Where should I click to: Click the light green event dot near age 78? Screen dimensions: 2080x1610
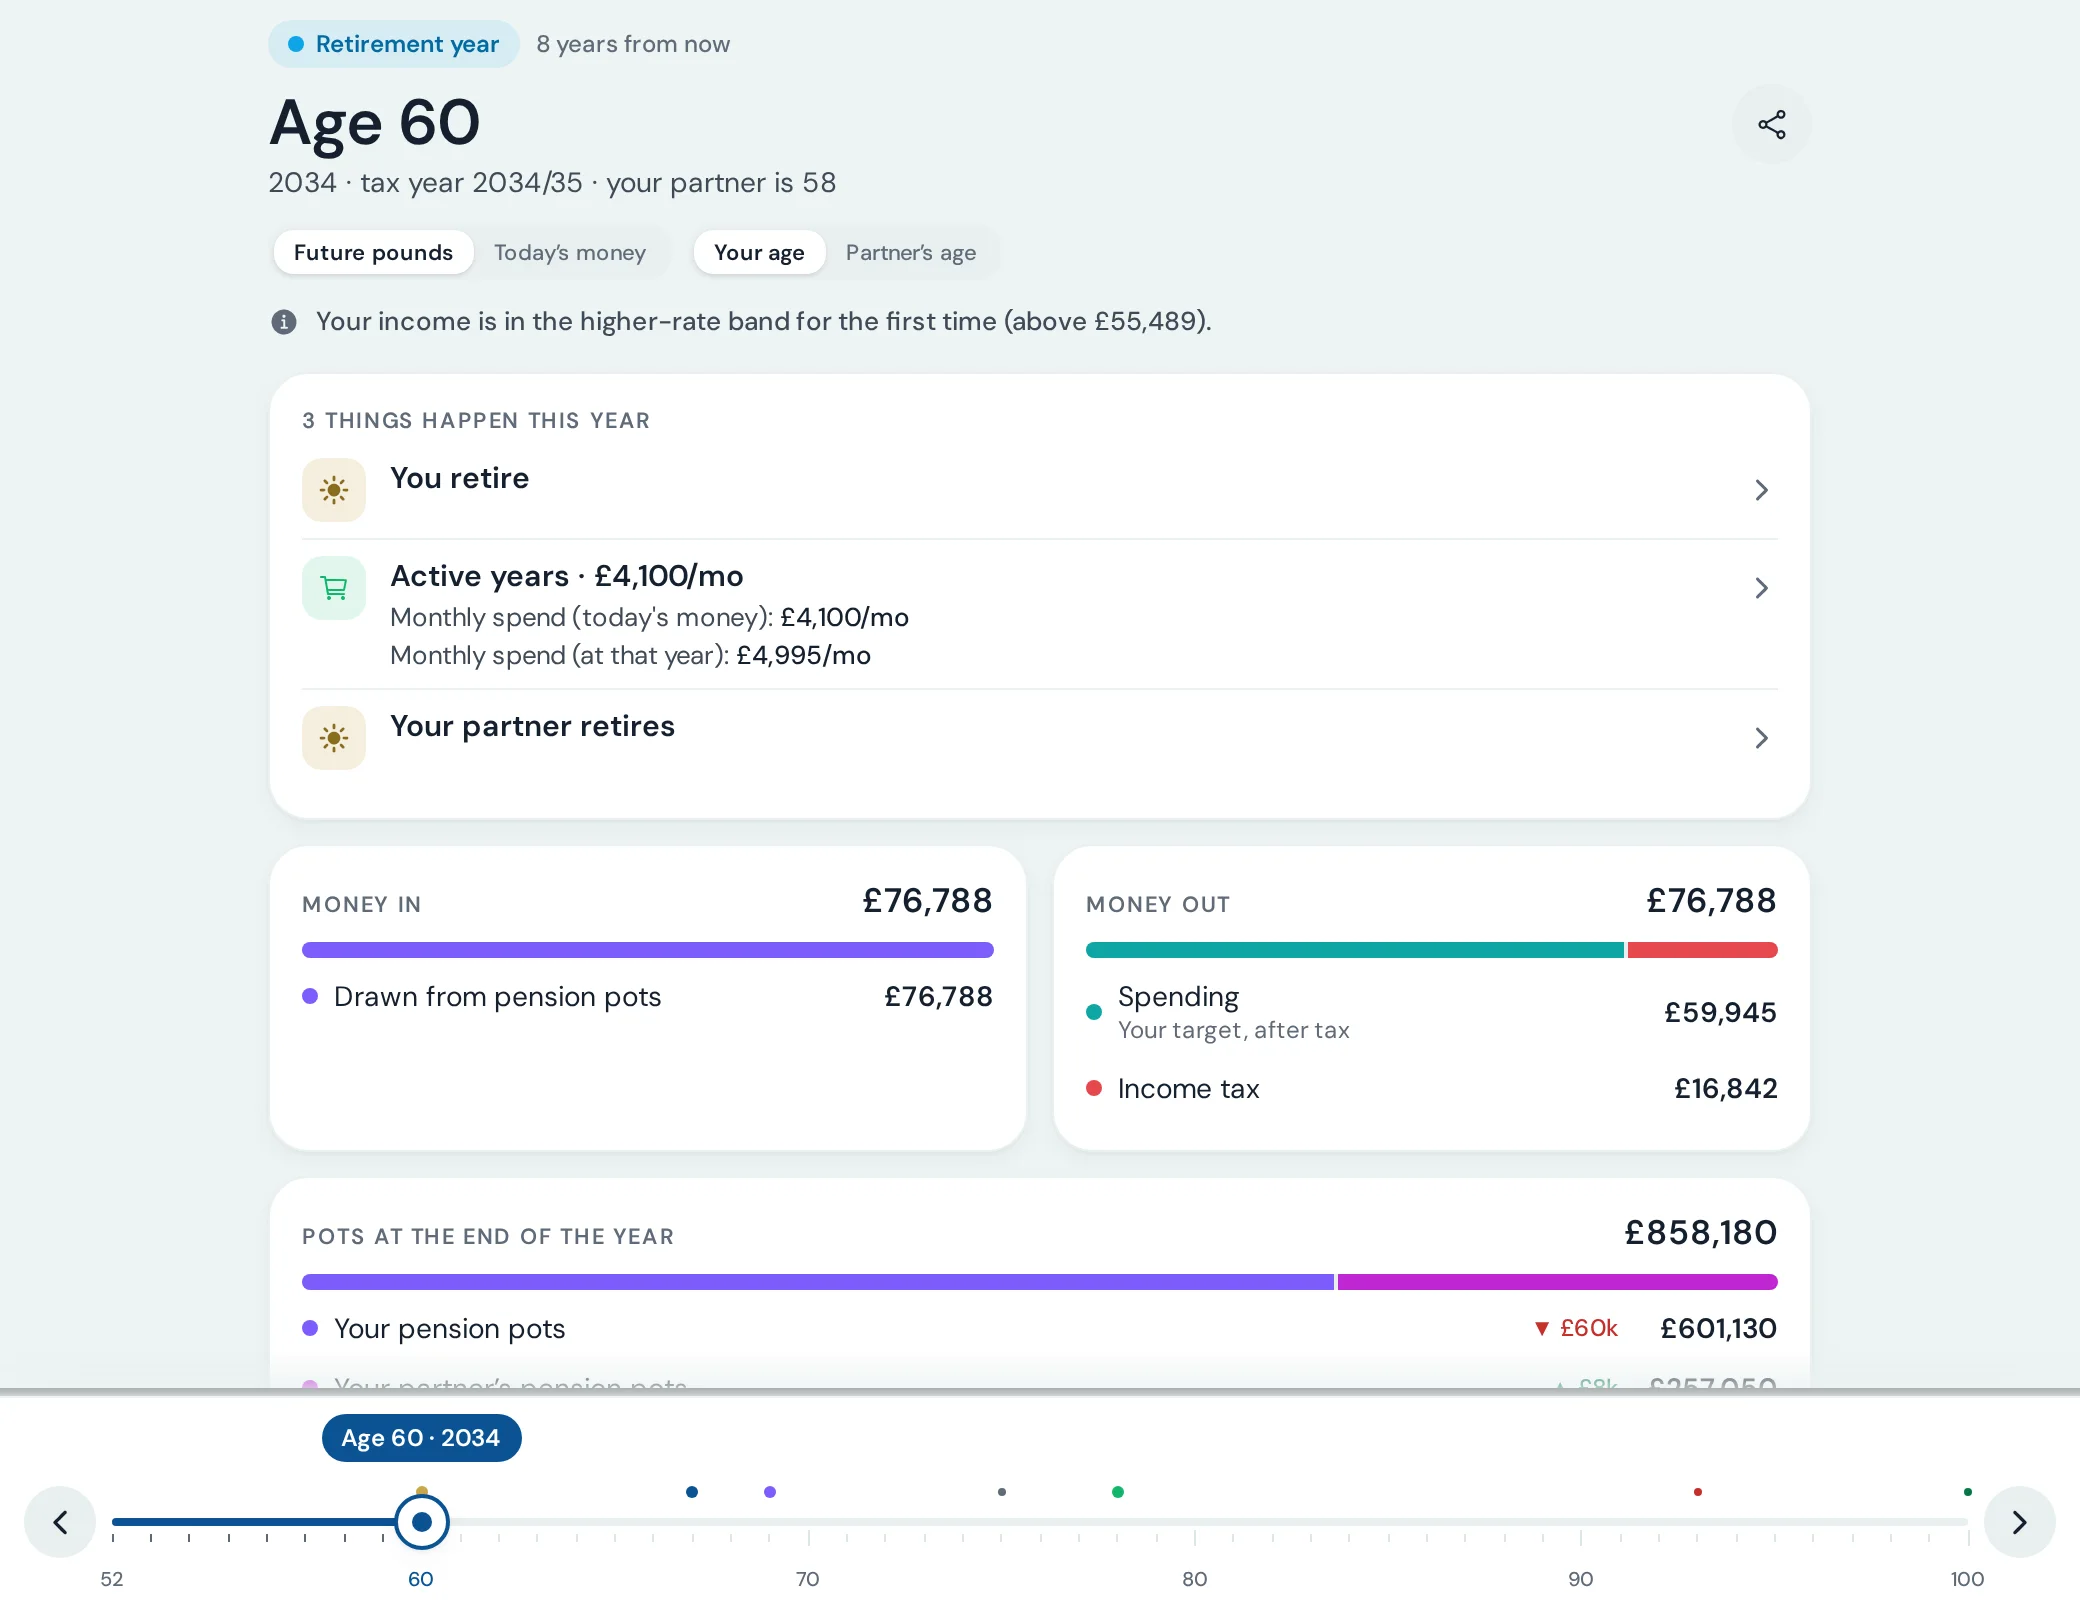tap(1118, 1492)
